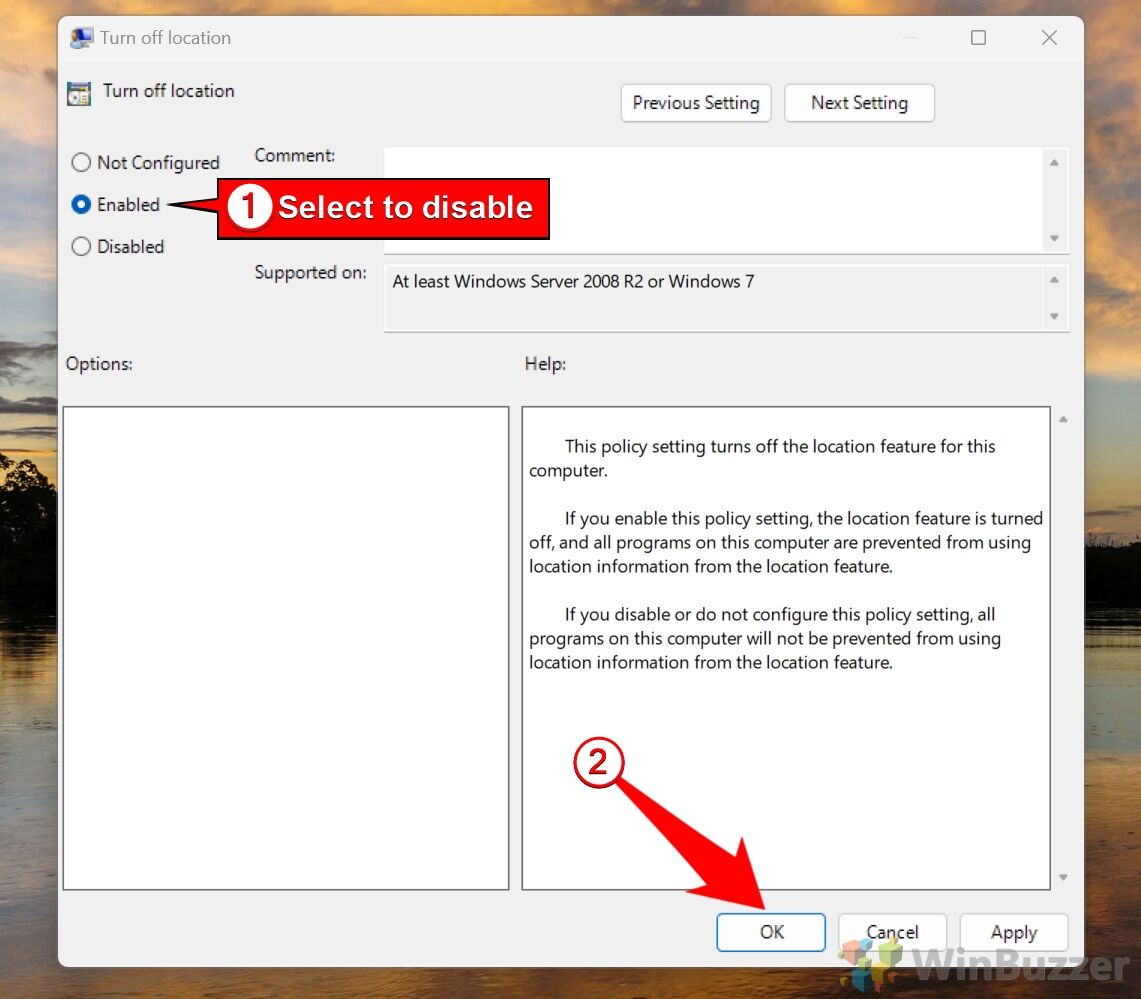1141x999 pixels.
Task: Click the Comment box scroll up arrow
Action: [1054, 162]
